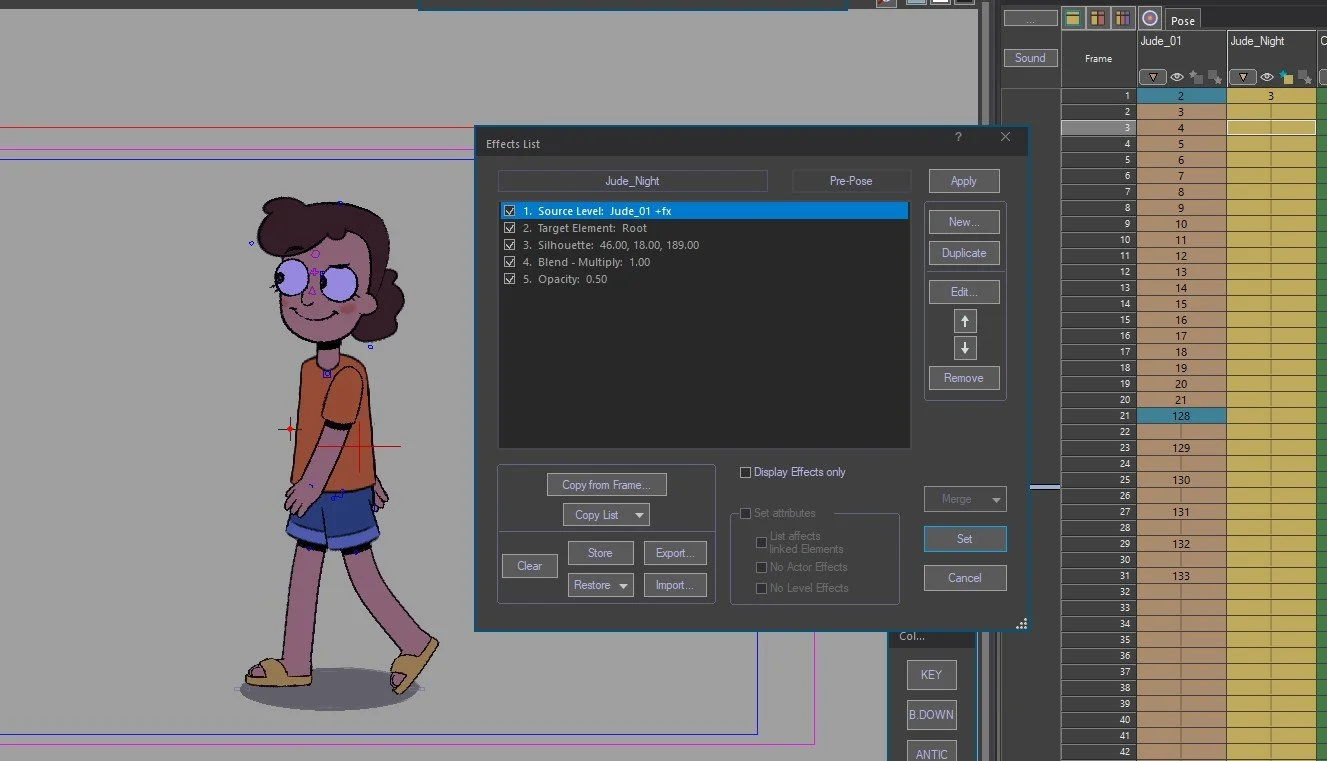Screen dimensions: 1327x761
Task: Select effect row Target Element: Root
Action: coord(704,228)
